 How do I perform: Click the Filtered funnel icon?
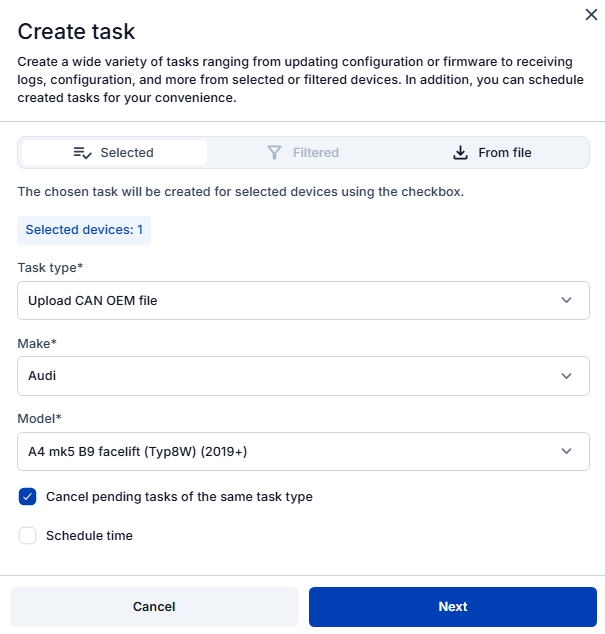pos(274,153)
